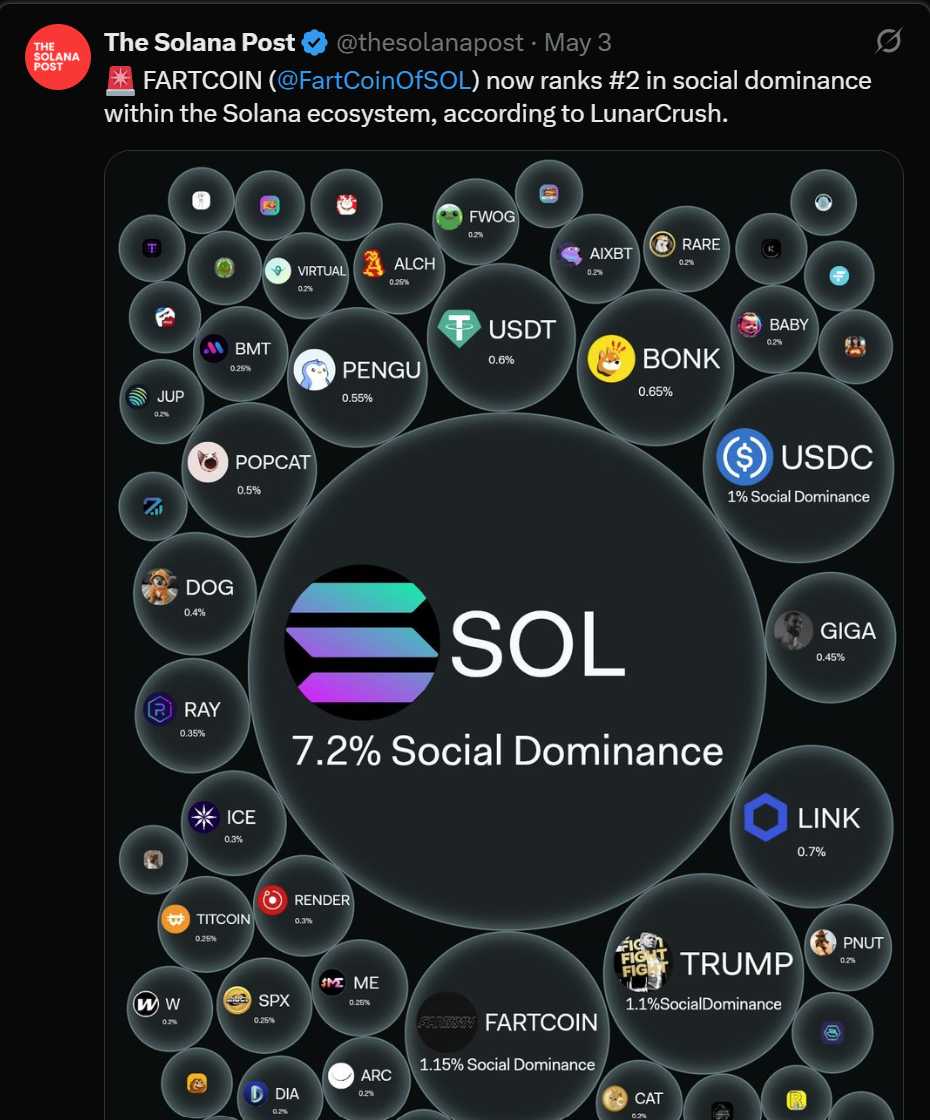Click the ARC white sphere icon
Screen dimensions: 930x1120
tap(341, 1075)
